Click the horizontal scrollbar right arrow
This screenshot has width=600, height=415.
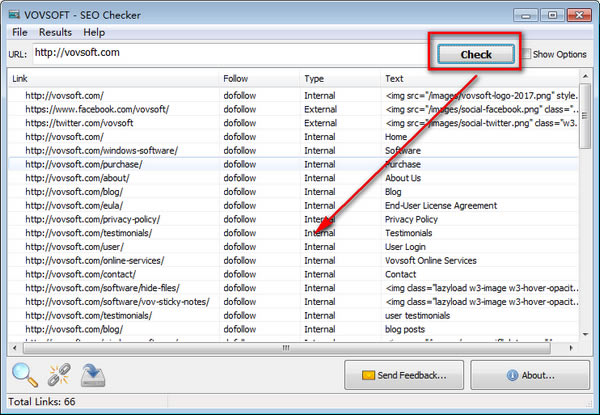[571, 348]
